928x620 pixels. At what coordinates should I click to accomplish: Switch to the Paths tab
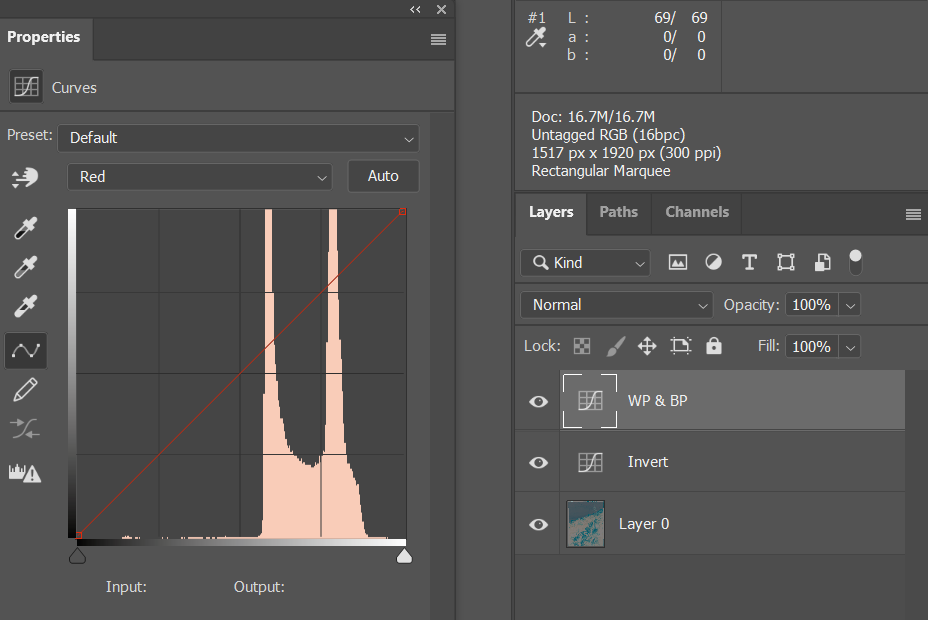tap(618, 212)
